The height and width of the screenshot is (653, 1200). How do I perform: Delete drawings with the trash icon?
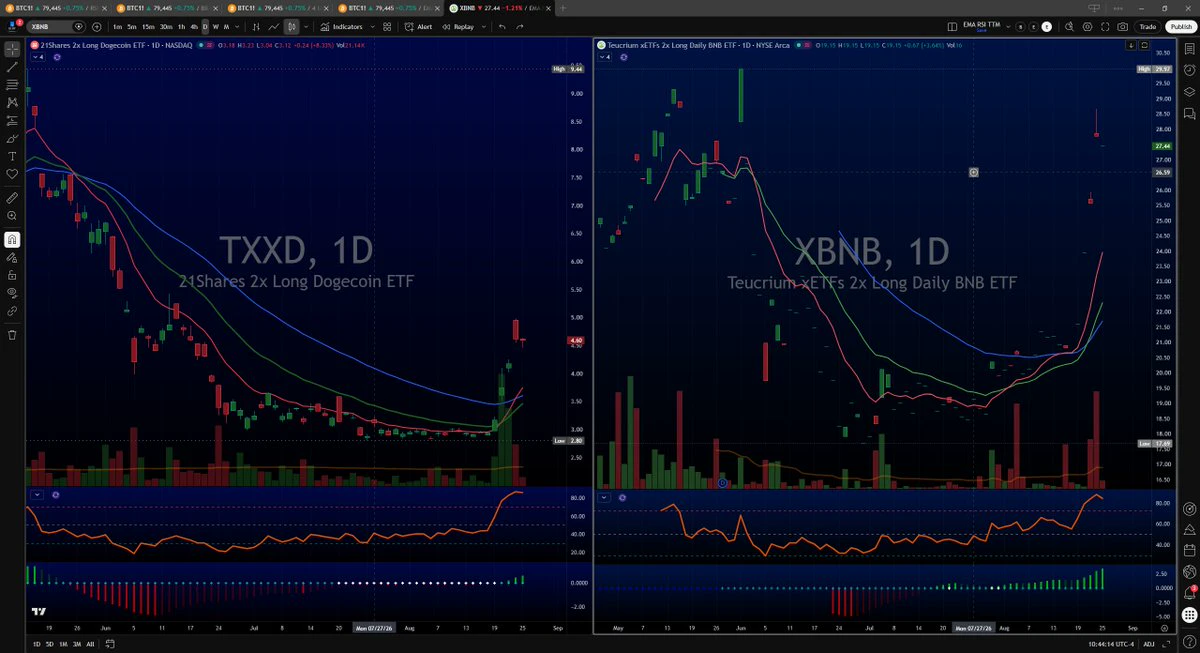[x=12, y=334]
